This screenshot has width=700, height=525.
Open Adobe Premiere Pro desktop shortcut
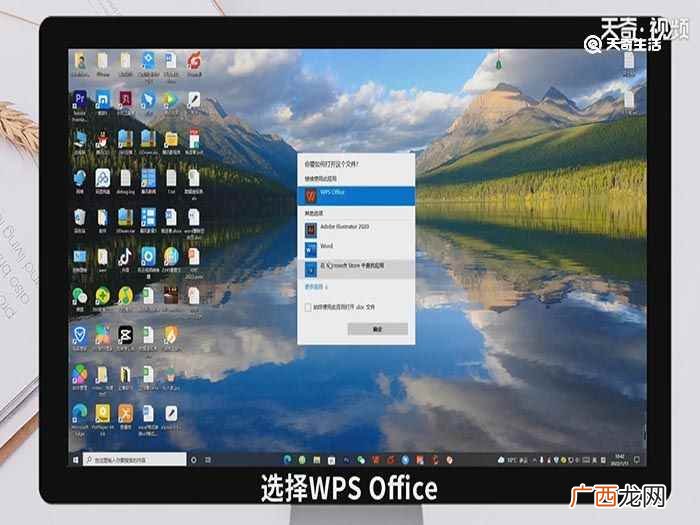(x=80, y=104)
